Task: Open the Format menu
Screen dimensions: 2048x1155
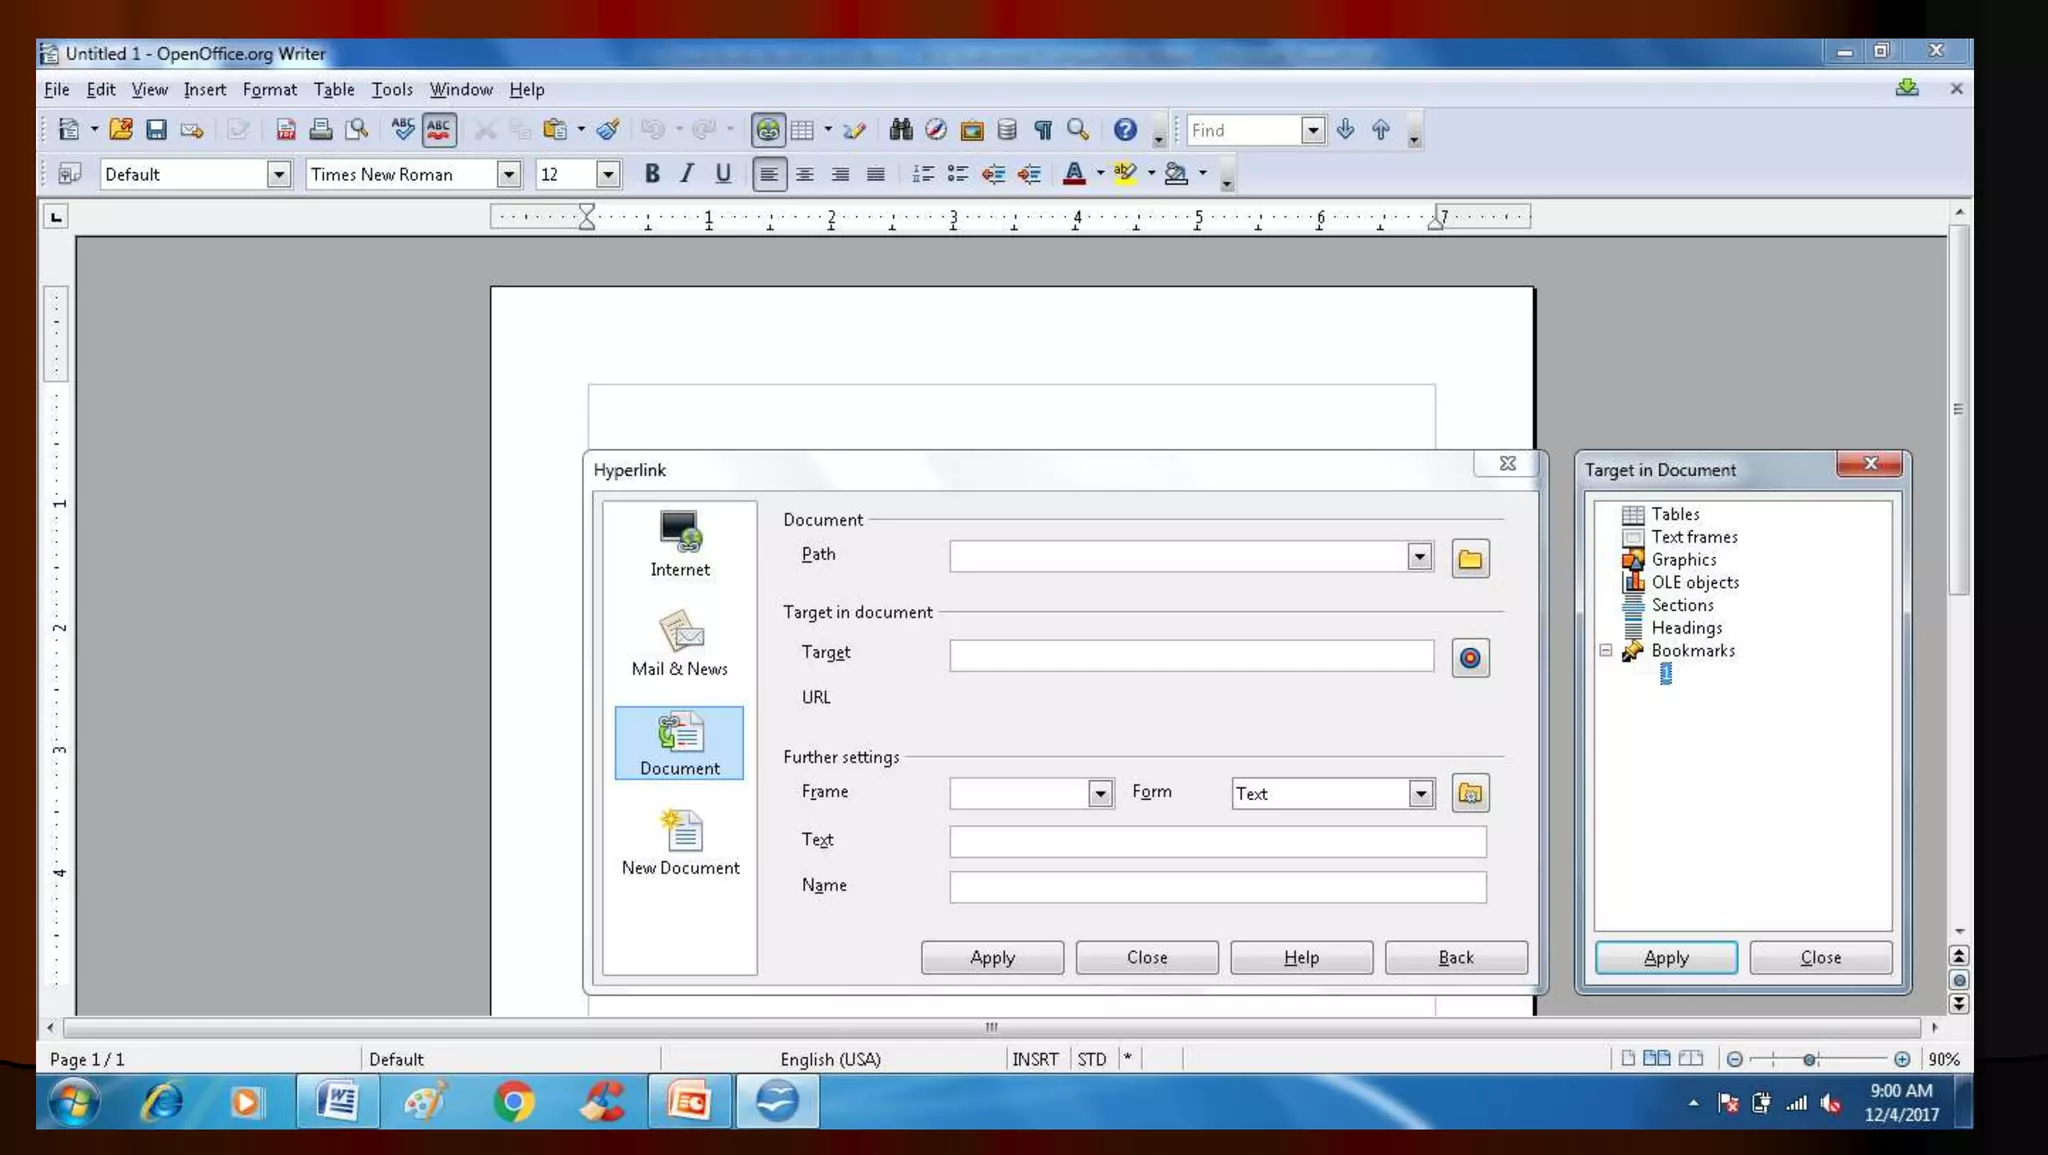Action: click(x=269, y=90)
